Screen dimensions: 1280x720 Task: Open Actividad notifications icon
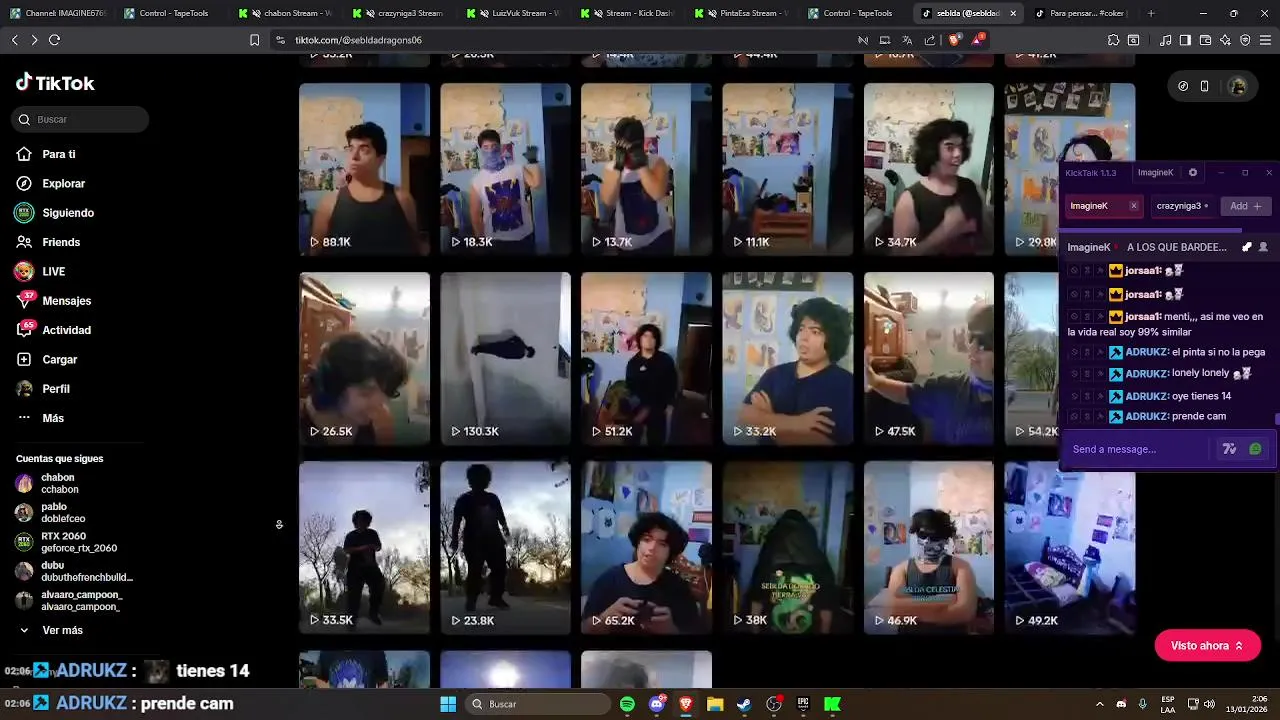[x=24, y=329]
